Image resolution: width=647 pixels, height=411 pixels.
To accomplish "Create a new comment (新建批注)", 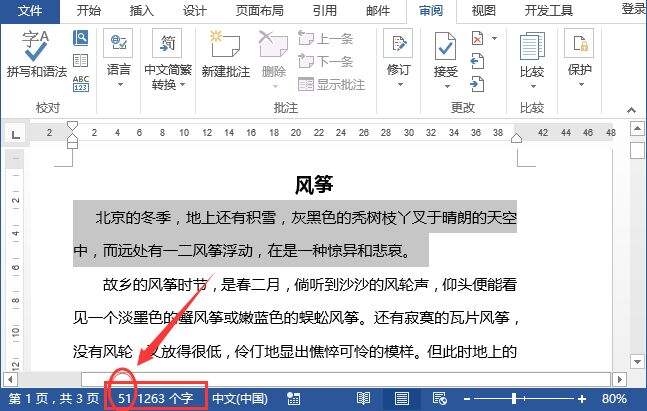I will 225,54.
